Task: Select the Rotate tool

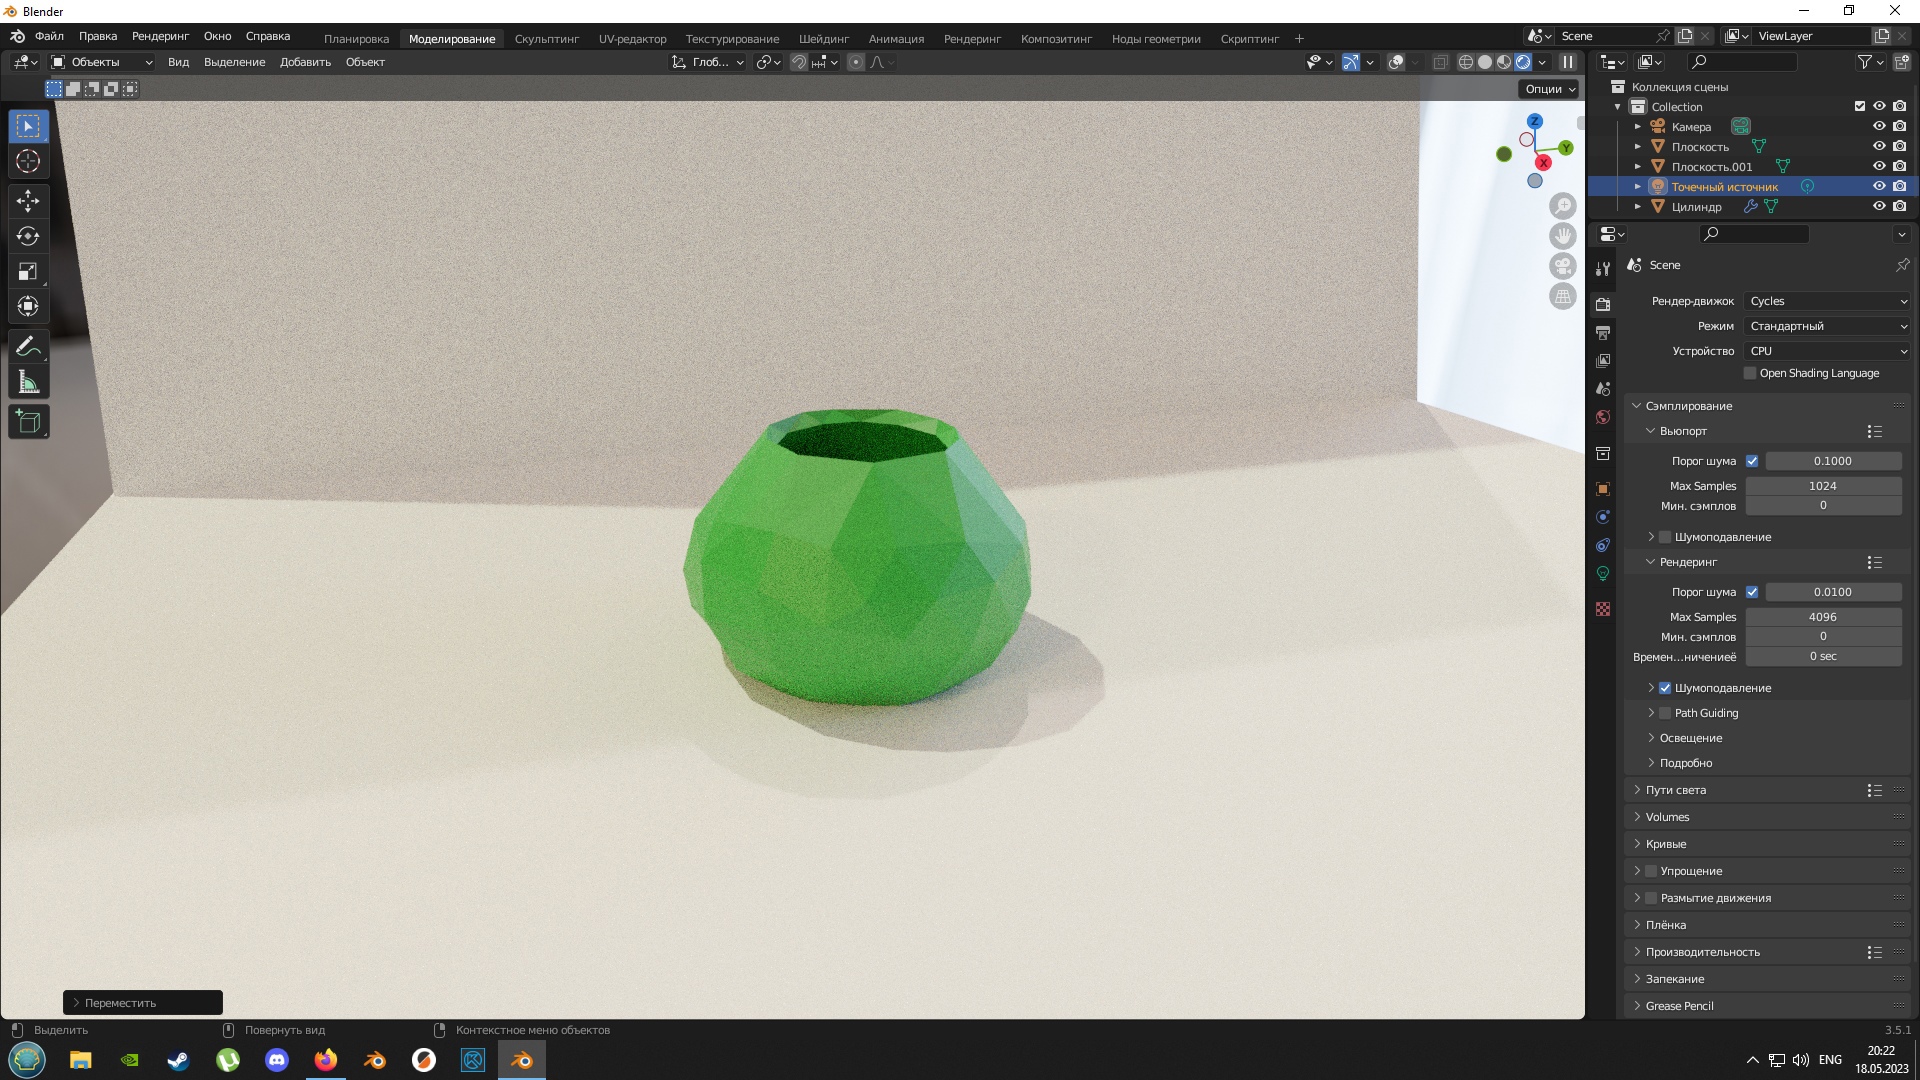Action: [28, 236]
